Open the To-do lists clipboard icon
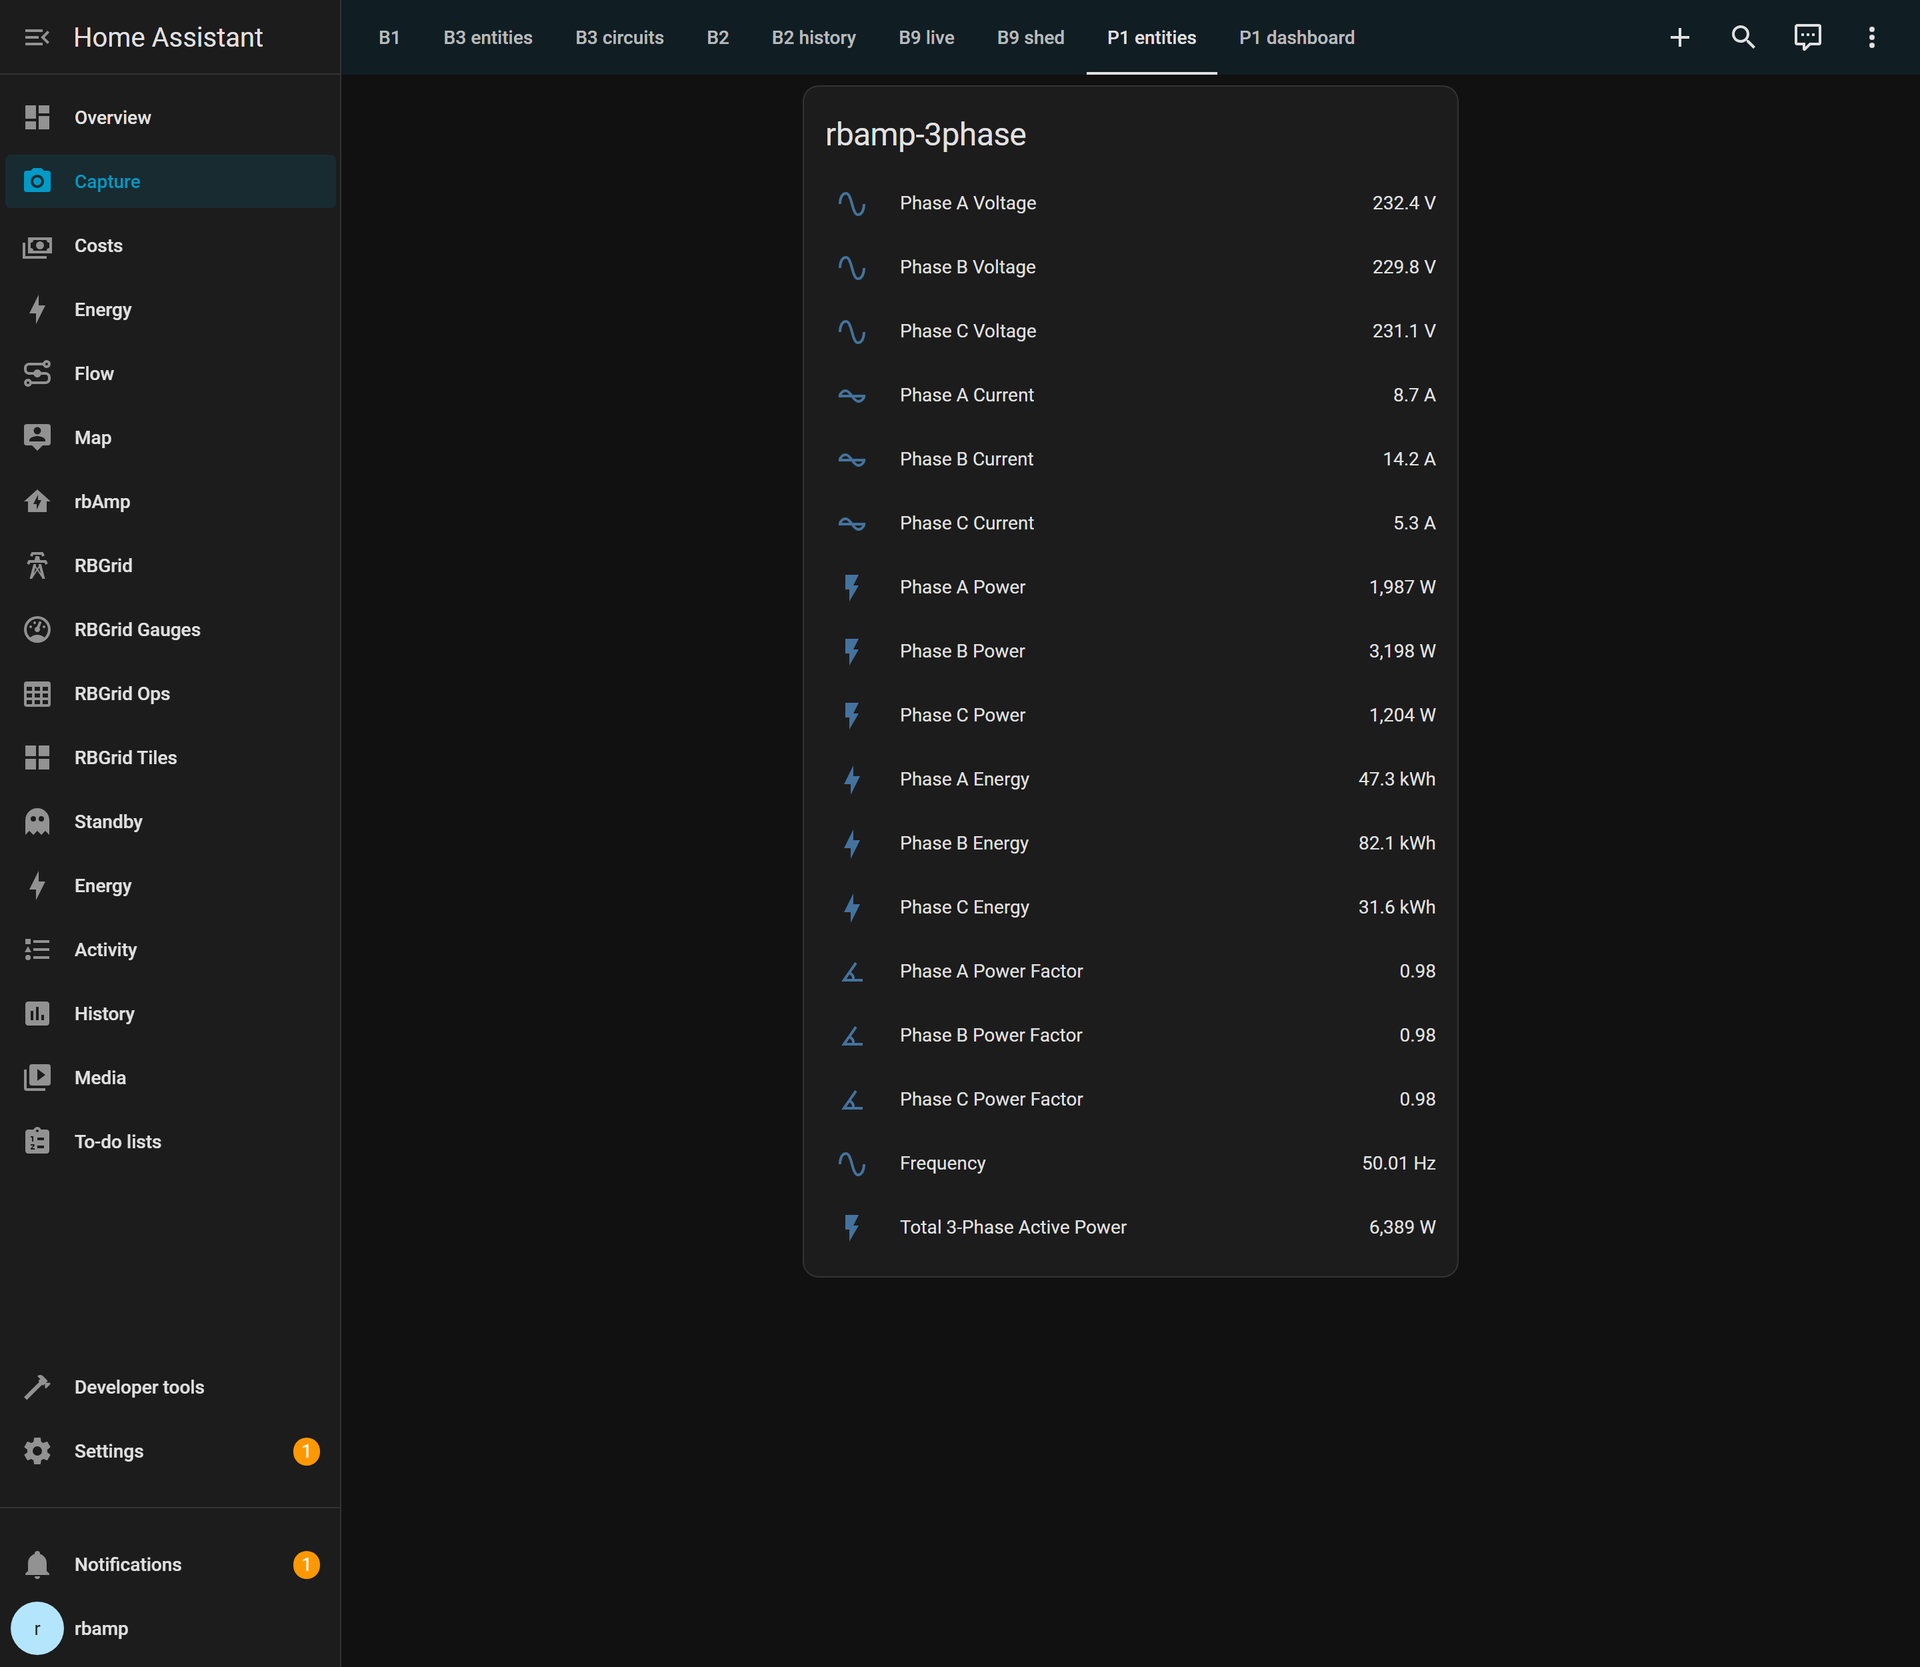Screen dimensions: 1920x1667 point(37,1141)
